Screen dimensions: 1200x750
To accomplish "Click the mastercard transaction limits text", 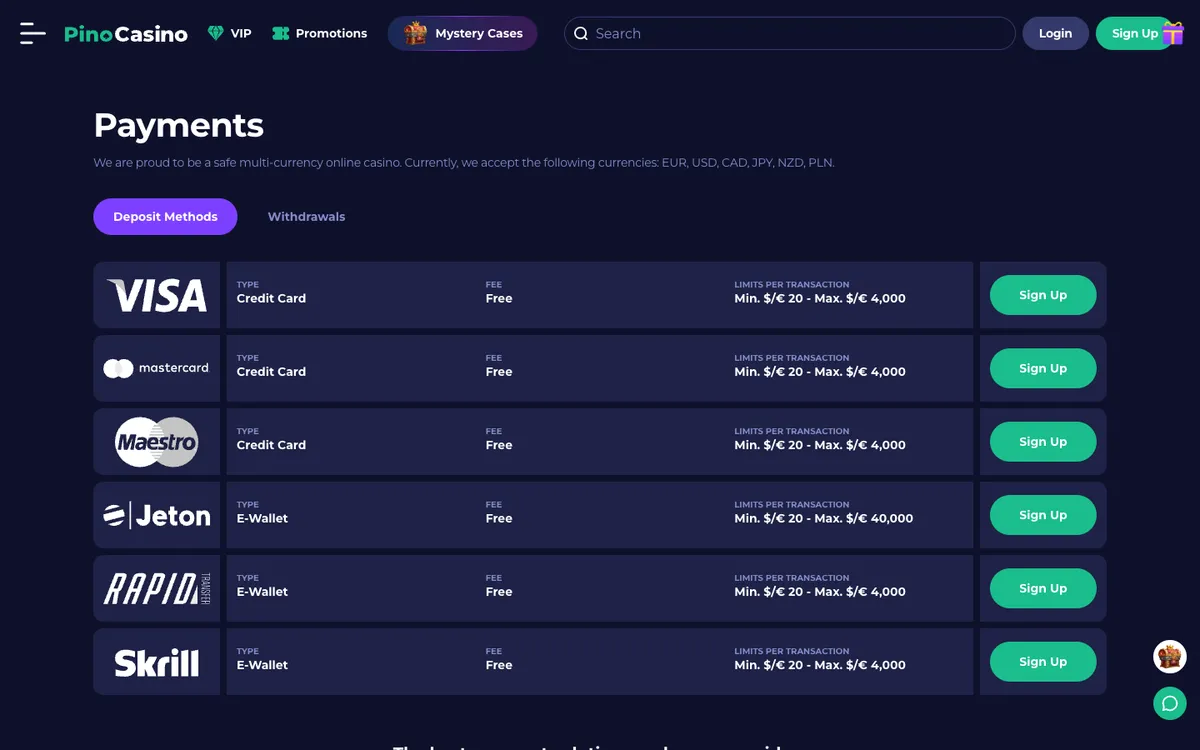I will tap(820, 372).
